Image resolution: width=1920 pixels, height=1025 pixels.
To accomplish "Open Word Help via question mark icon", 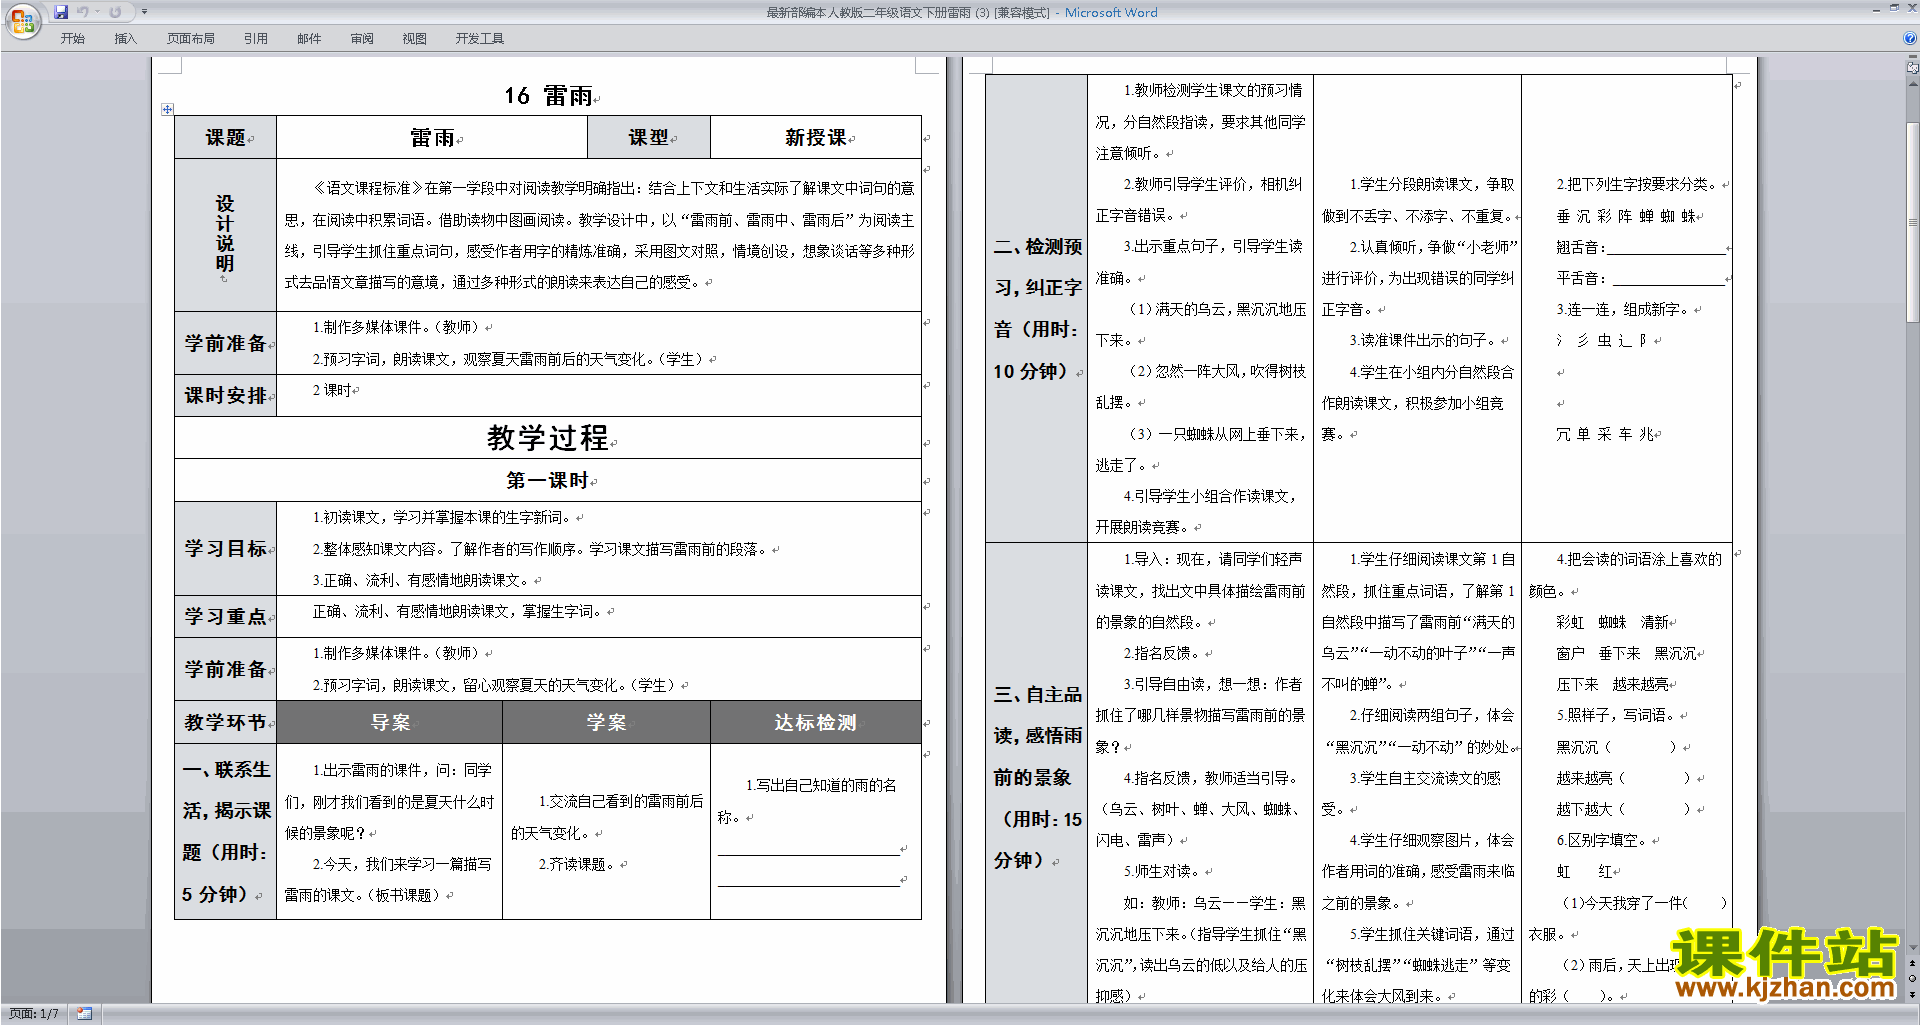I will [x=1910, y=38].
